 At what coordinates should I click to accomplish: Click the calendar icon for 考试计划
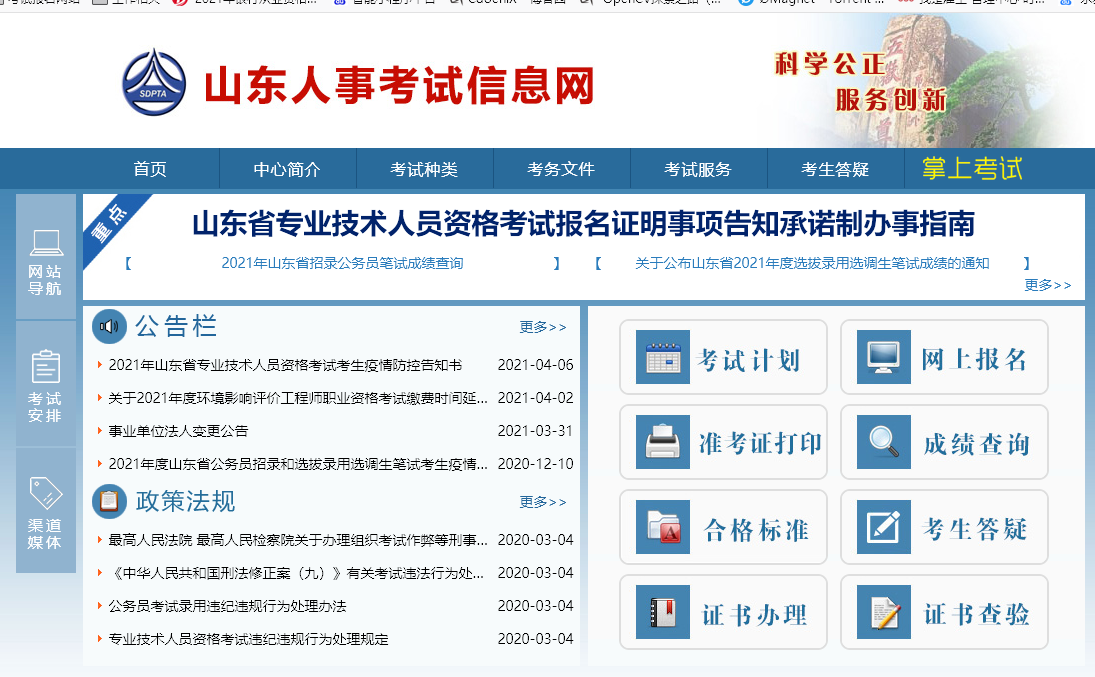pyautogui.click(x=662, y=358)
